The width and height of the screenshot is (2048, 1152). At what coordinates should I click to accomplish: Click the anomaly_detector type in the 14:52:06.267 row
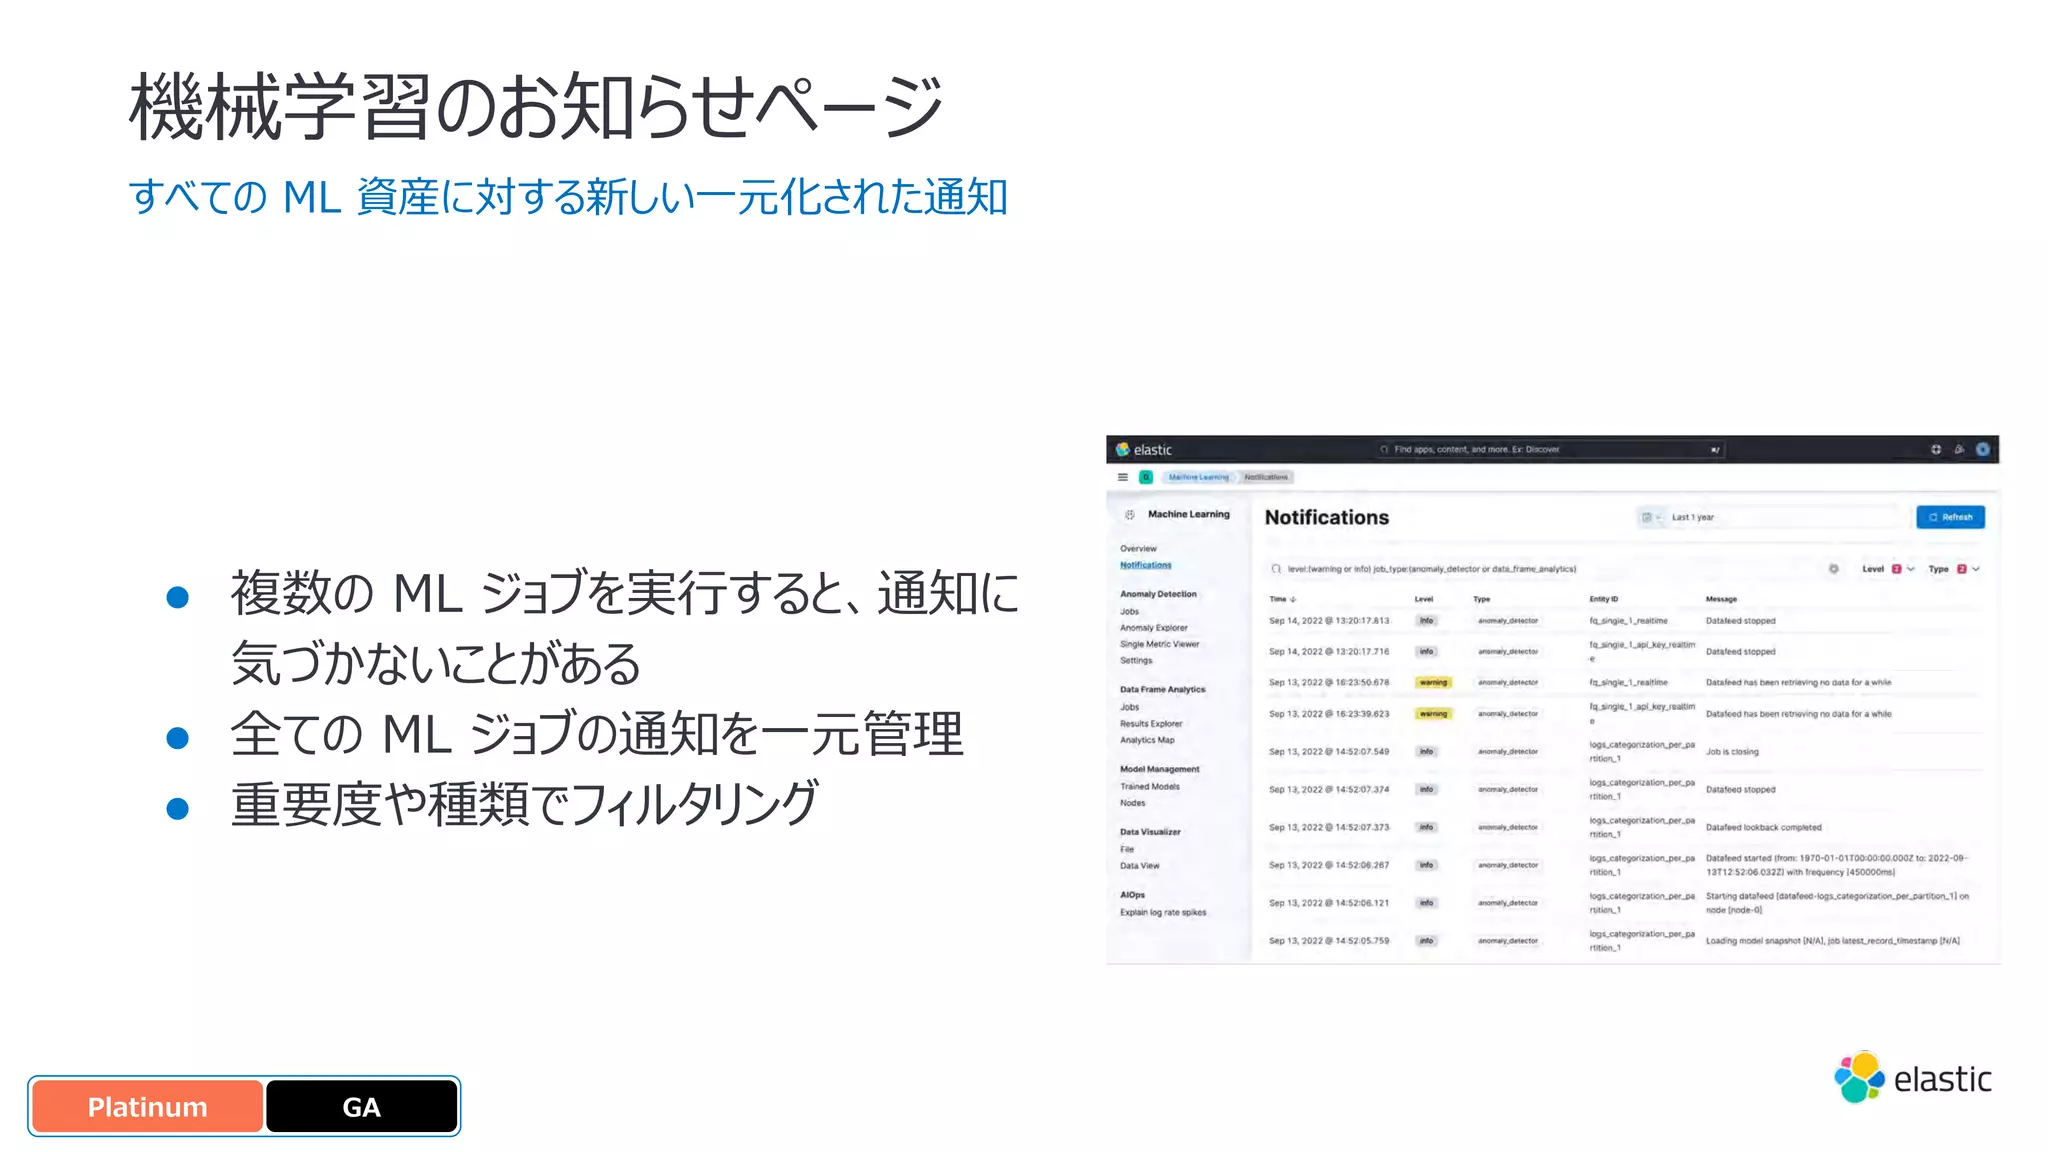pyautogui.click(x=1508, y=866)
